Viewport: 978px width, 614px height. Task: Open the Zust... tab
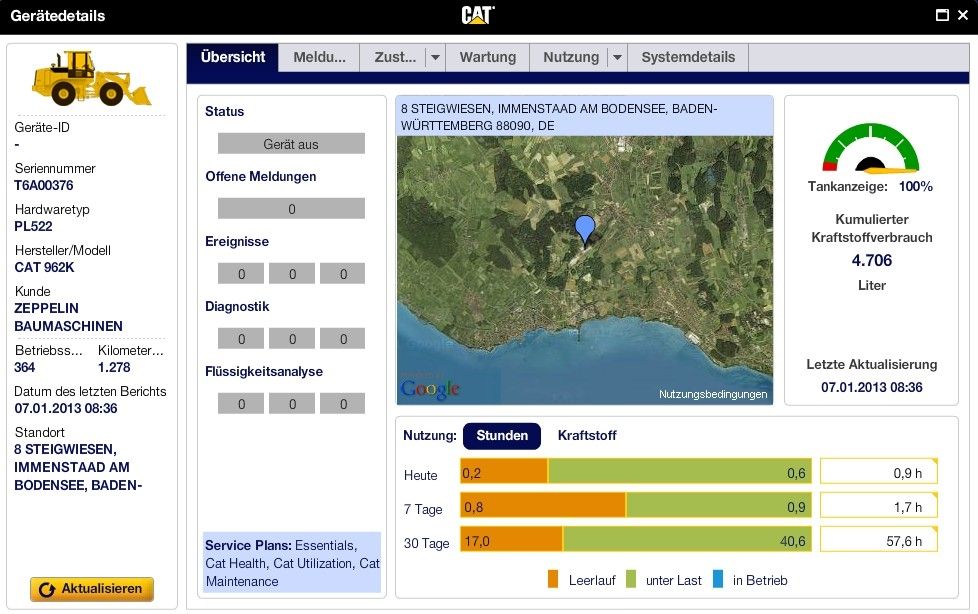[x=395, y=57]
